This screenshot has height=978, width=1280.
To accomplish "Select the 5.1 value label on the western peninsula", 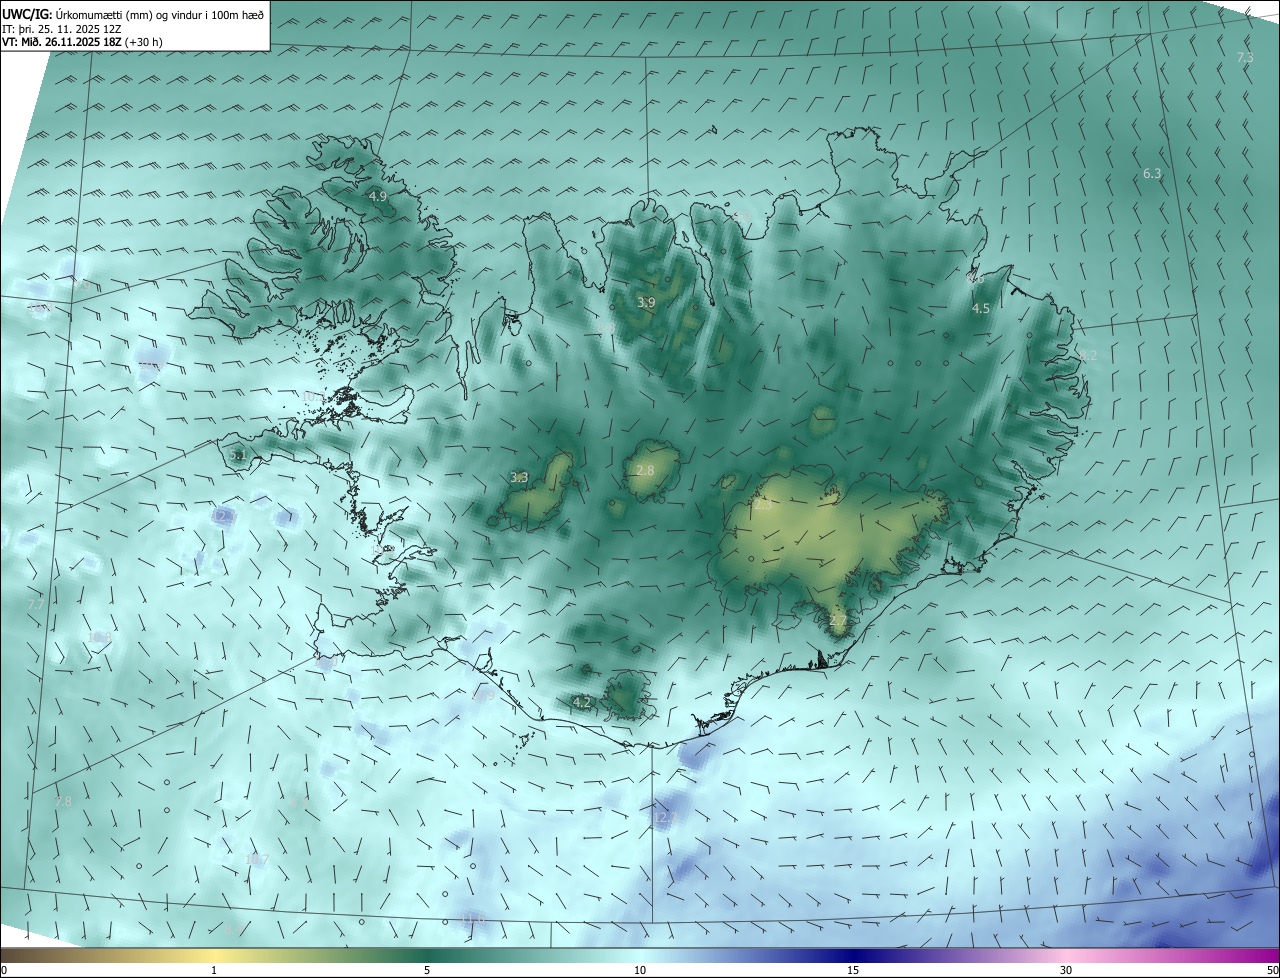I will 237,455.
